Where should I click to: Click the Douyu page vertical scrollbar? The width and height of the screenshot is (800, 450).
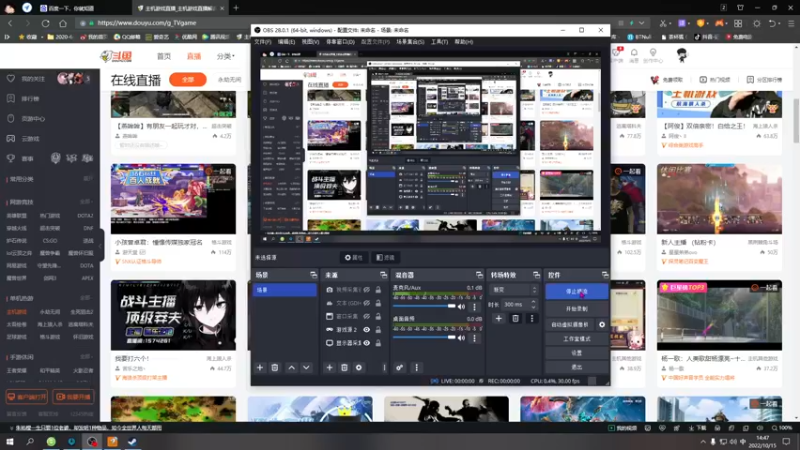pos(796,121)
